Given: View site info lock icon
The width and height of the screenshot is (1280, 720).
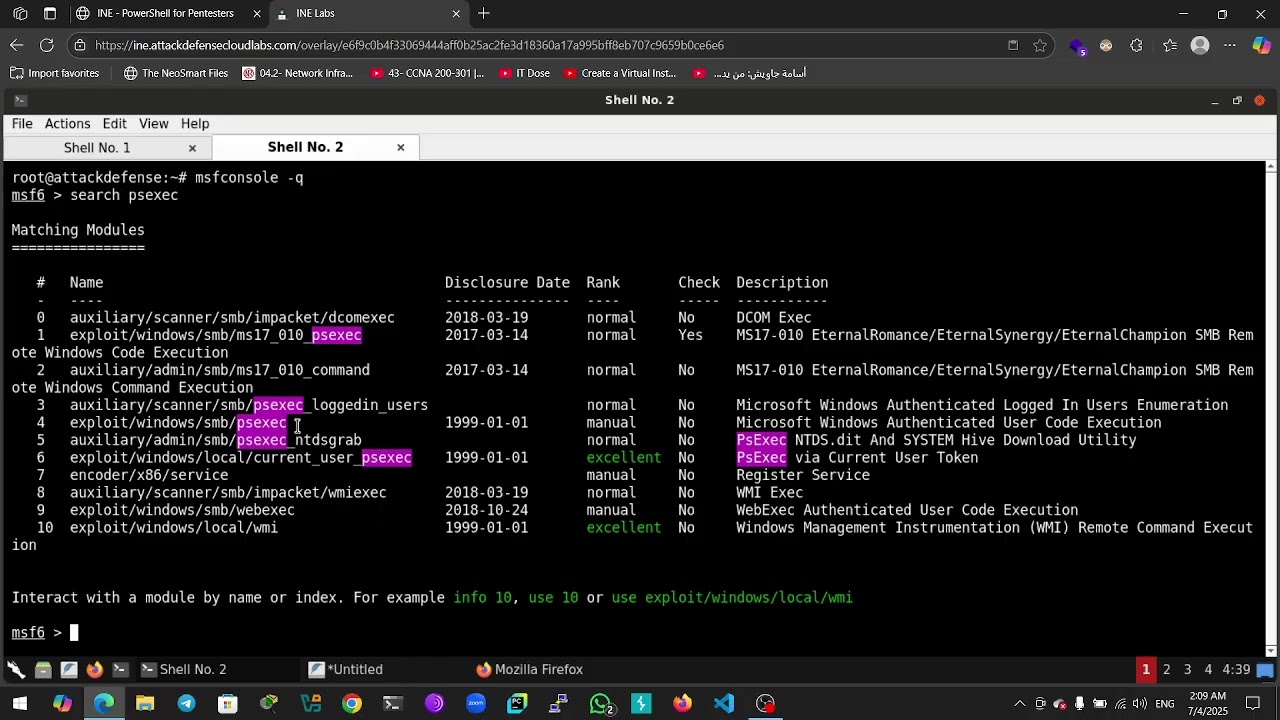Looking at the screenshot, I should [x=80, y=45].
